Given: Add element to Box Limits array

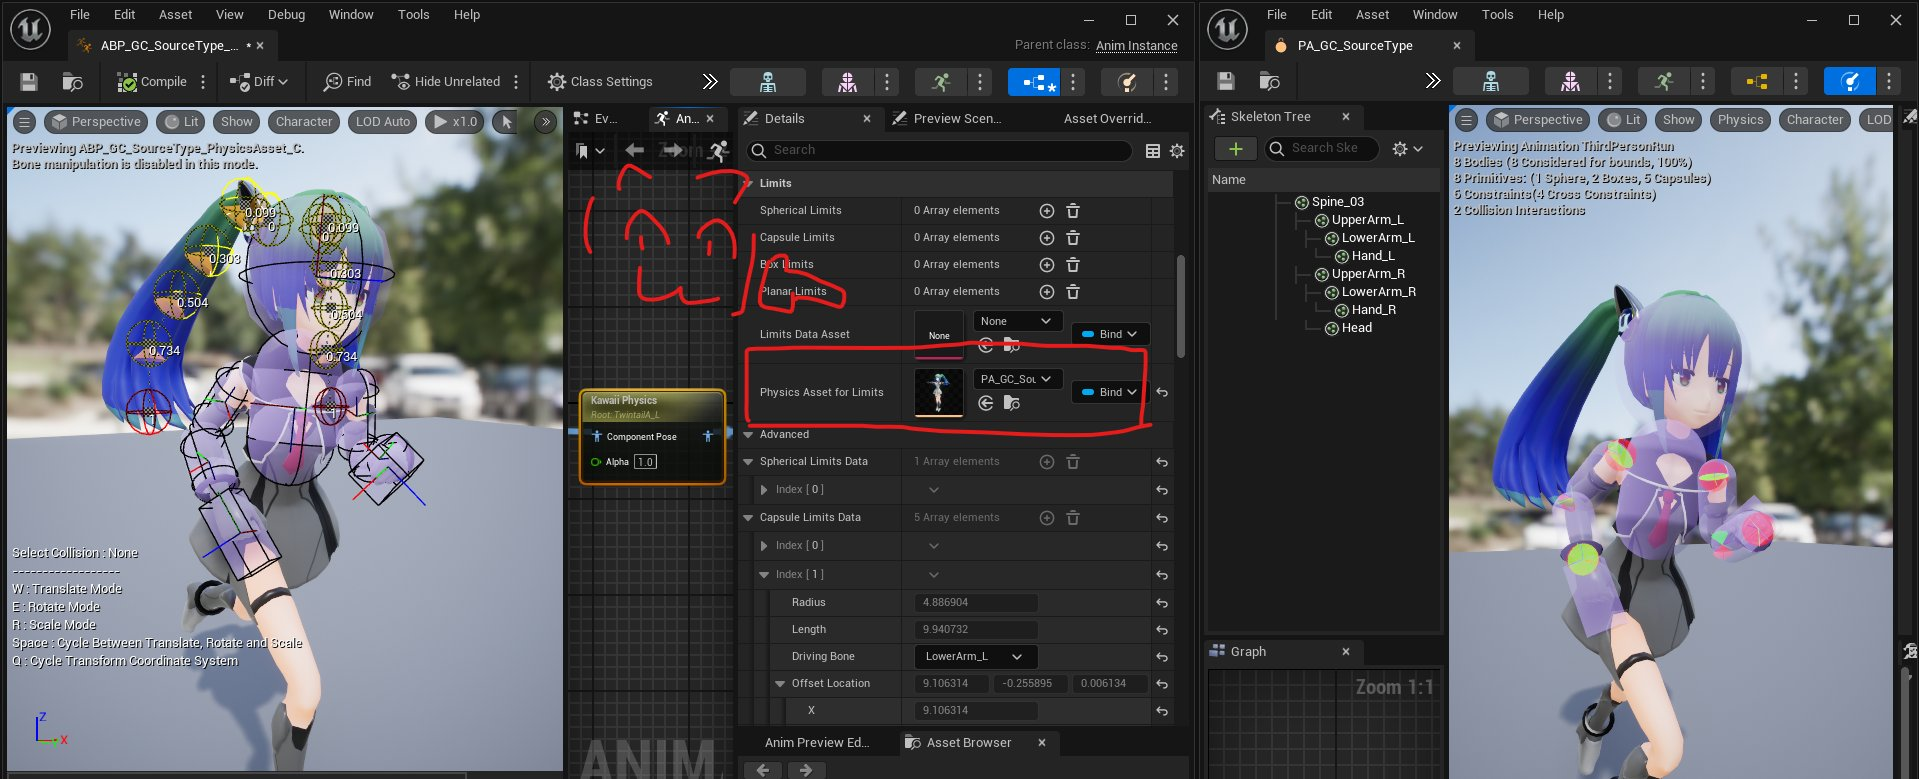Looking at the screenshot, I should [1046, 265].
